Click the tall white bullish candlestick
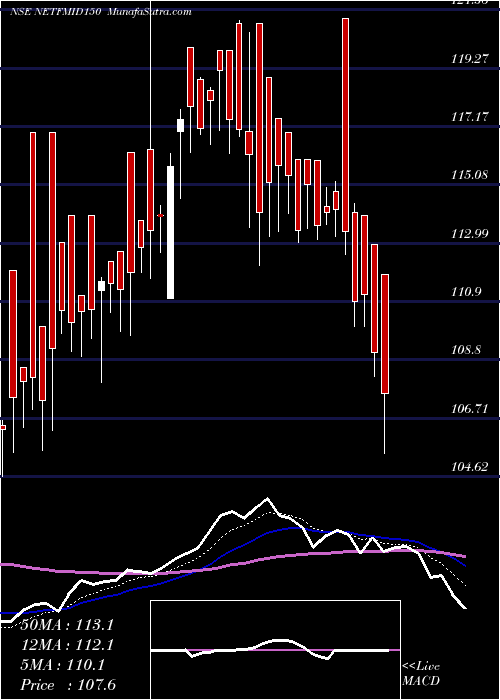 (171, 232)
